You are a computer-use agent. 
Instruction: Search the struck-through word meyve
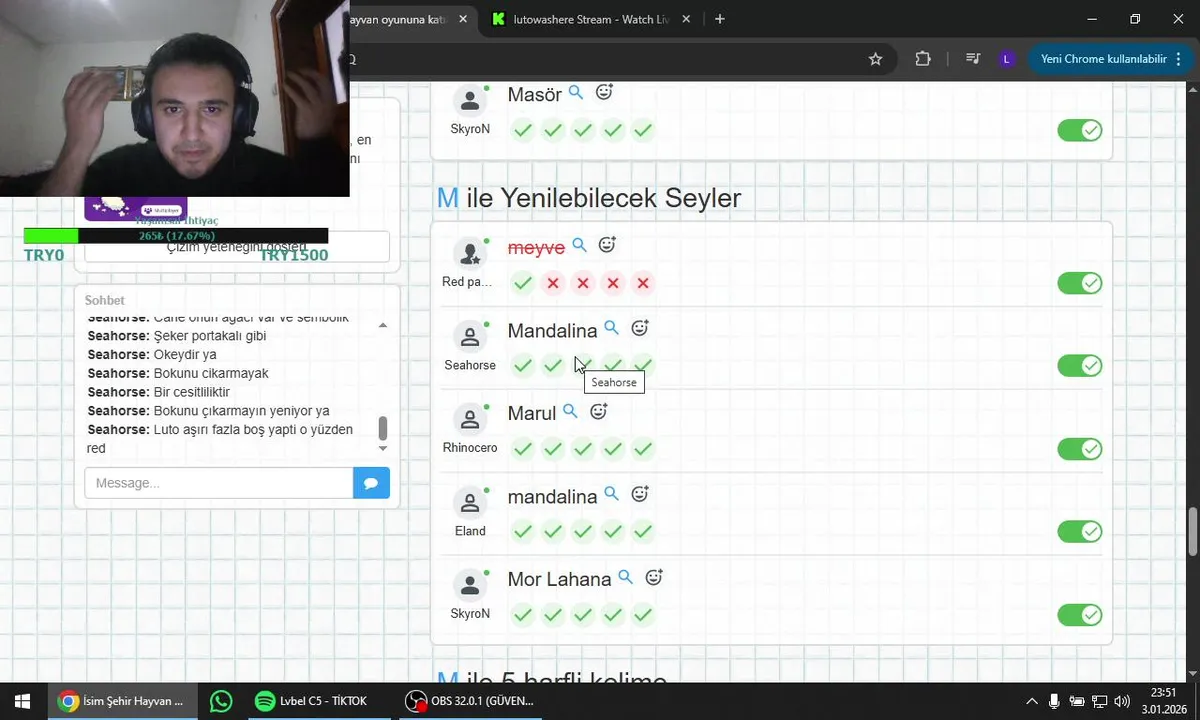579,245
